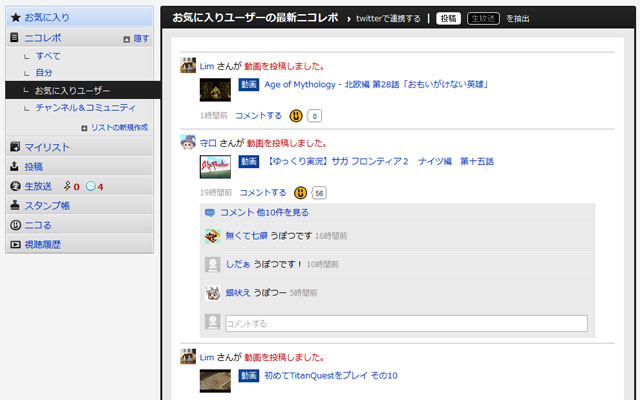
Task: Click 無くて七癖's commenter avatar
Action: pos(212,236)
